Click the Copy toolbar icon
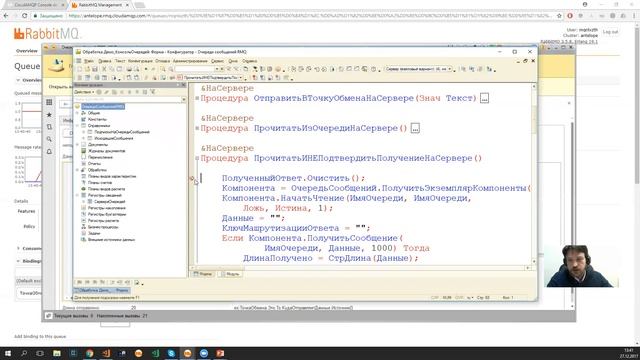This screenshot has width=640, height=360. pyautogui.click(x=111, y=69)
